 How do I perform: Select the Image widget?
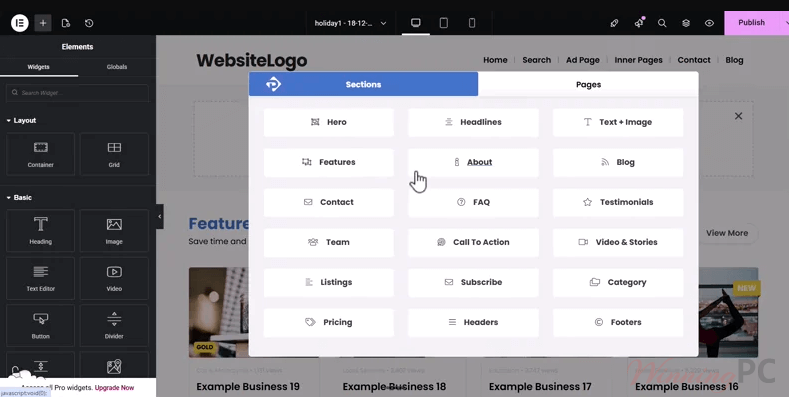coord(114,230)
